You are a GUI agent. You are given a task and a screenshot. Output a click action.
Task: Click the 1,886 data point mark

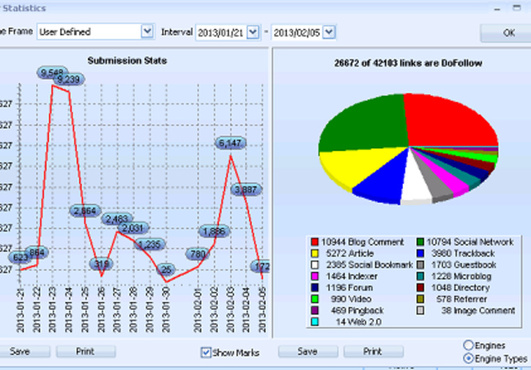point(214,231)
